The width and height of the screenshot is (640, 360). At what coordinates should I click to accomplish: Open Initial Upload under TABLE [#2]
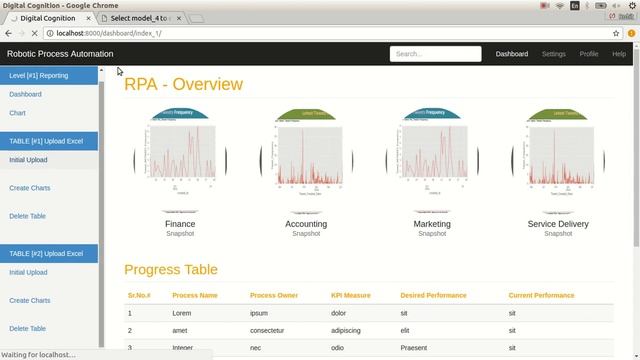click(28, 273)
